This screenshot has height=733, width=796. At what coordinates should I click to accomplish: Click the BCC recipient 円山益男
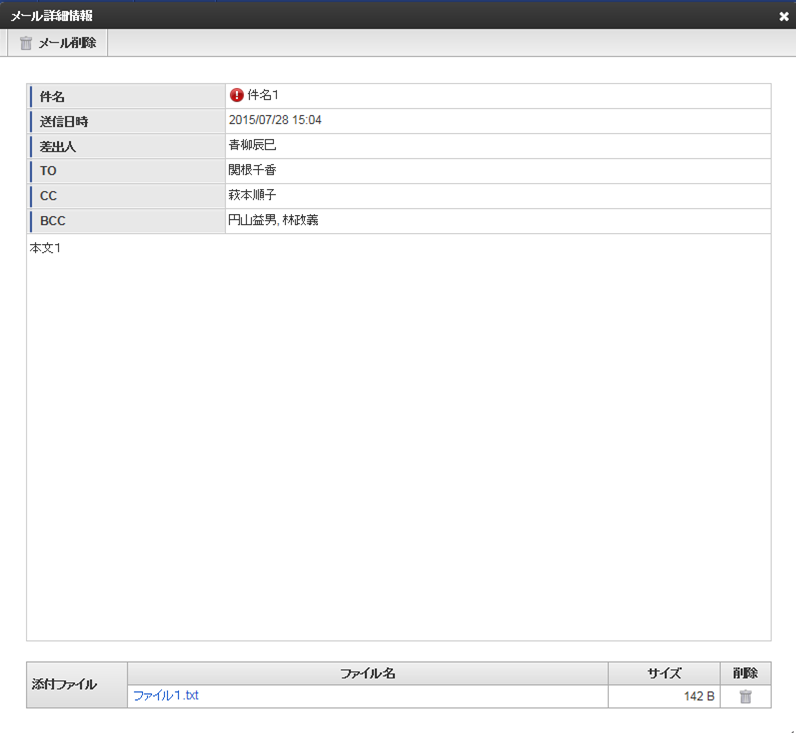[x=252, y=220]
